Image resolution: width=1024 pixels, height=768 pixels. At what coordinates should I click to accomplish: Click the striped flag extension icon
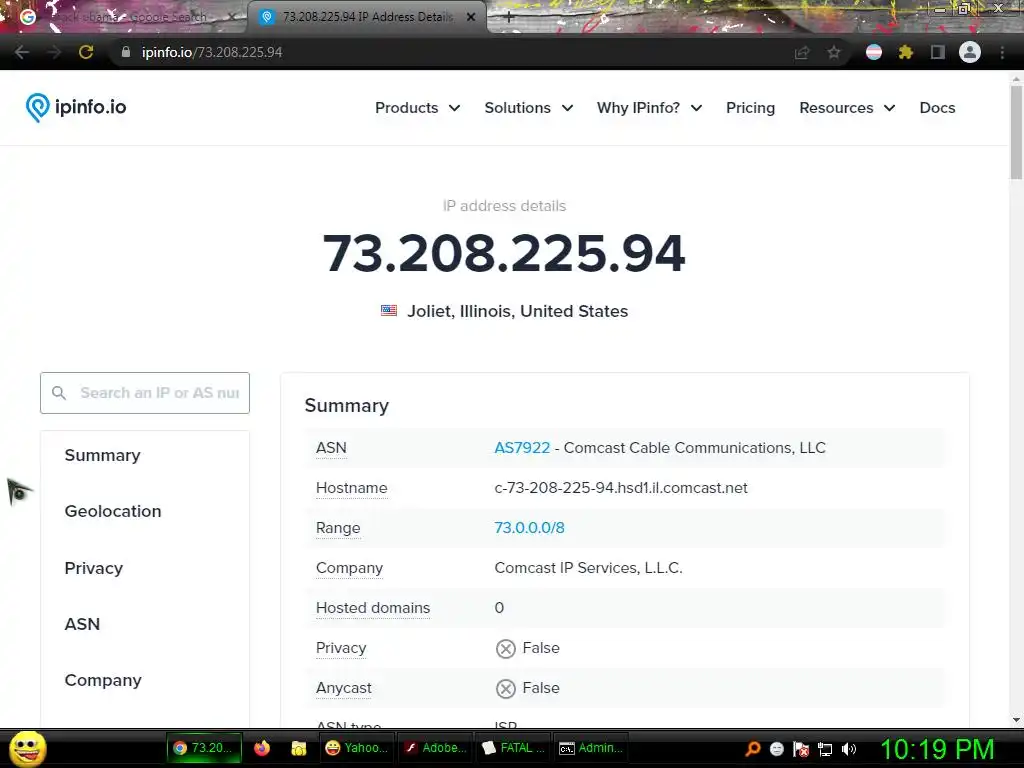pyautogui.click(x=874, y=52)
